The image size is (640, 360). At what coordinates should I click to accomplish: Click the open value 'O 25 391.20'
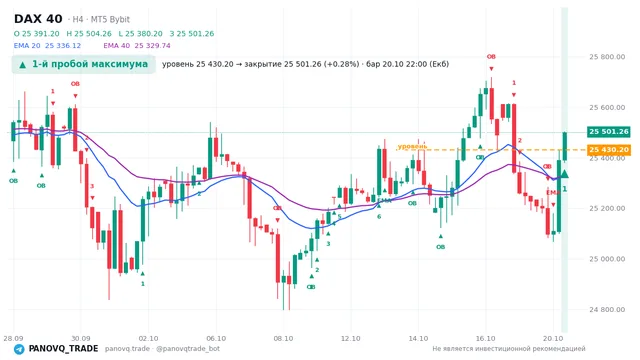[x=36, y=34]
